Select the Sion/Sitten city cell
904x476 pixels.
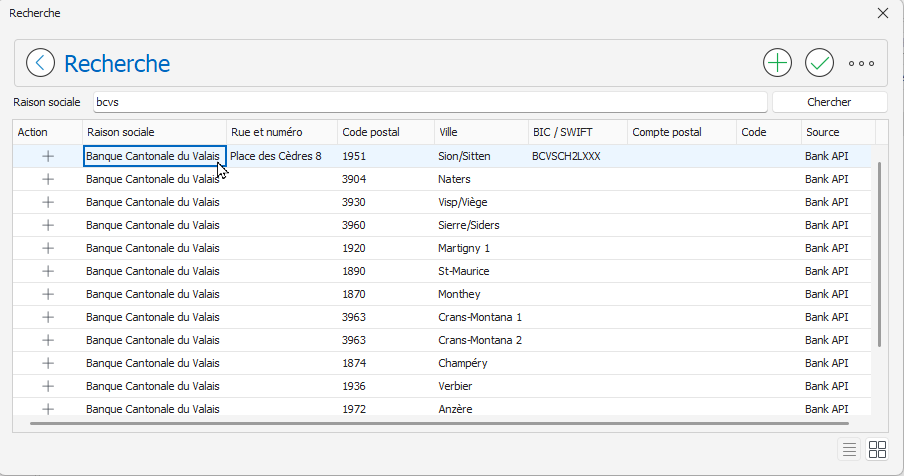tap(481, 156)
